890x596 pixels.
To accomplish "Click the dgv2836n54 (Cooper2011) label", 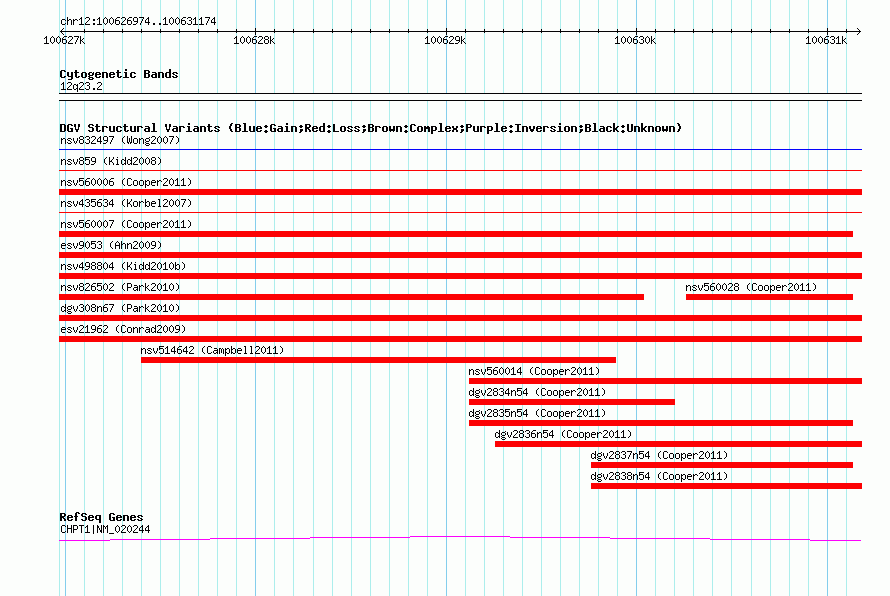I will (x=563, y=434).
